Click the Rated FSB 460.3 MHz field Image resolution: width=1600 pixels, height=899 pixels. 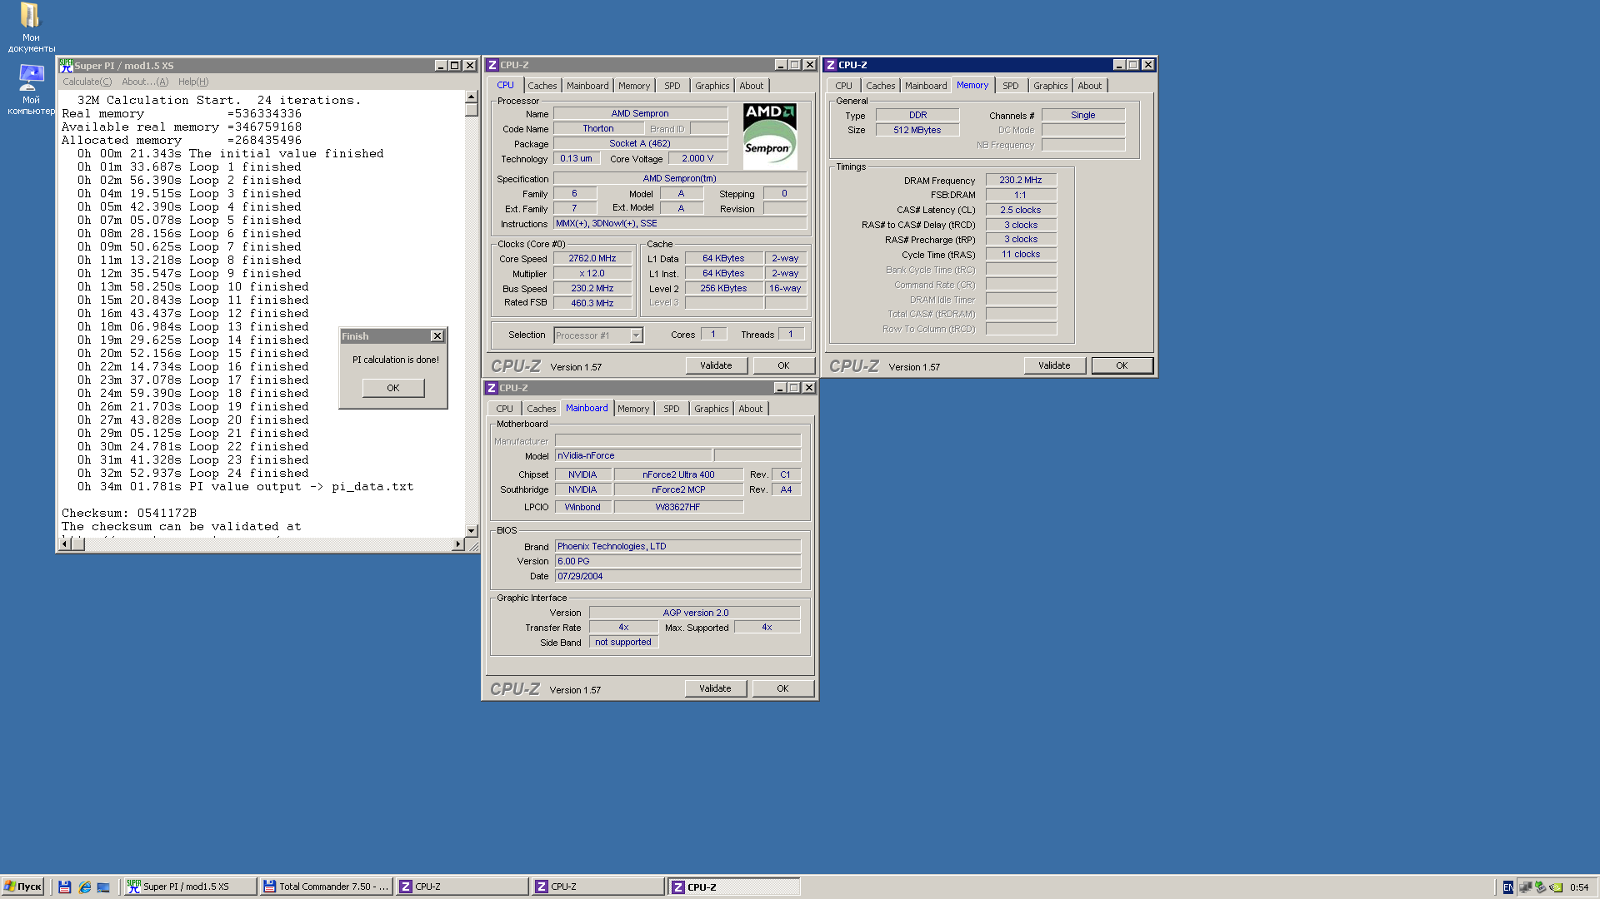click(x=593, y=303)
